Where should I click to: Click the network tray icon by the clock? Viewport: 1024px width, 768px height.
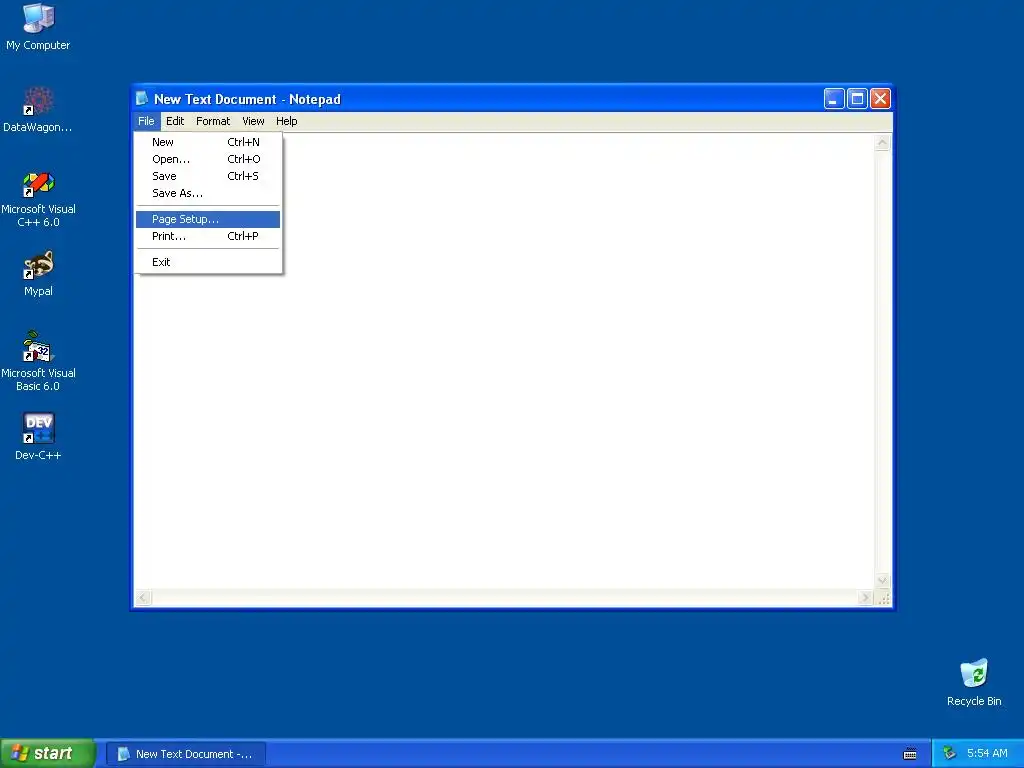[950, 753]
